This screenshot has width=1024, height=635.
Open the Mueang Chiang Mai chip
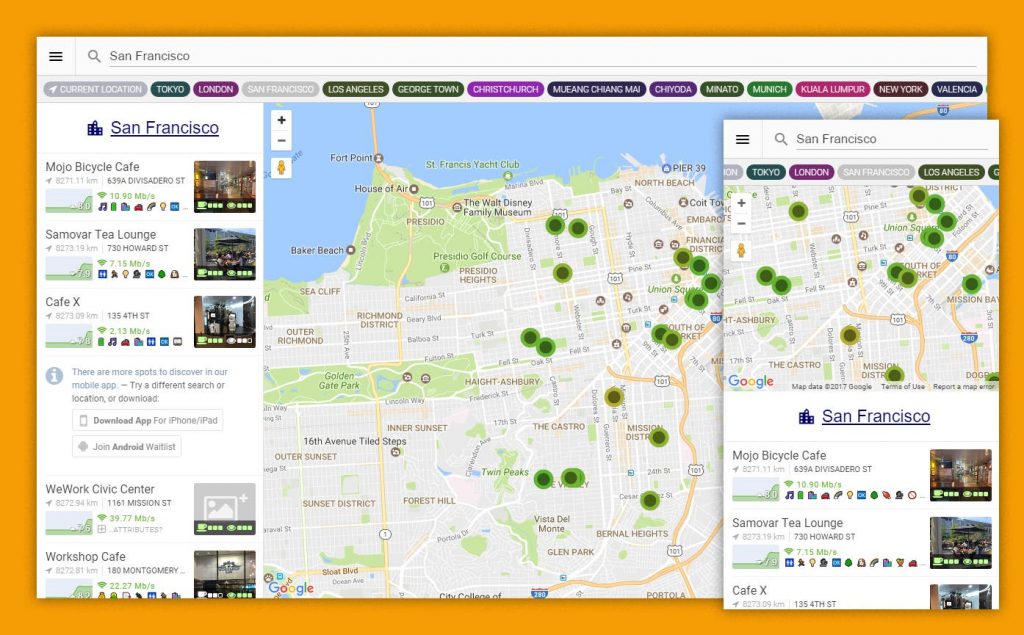point(596,90)
